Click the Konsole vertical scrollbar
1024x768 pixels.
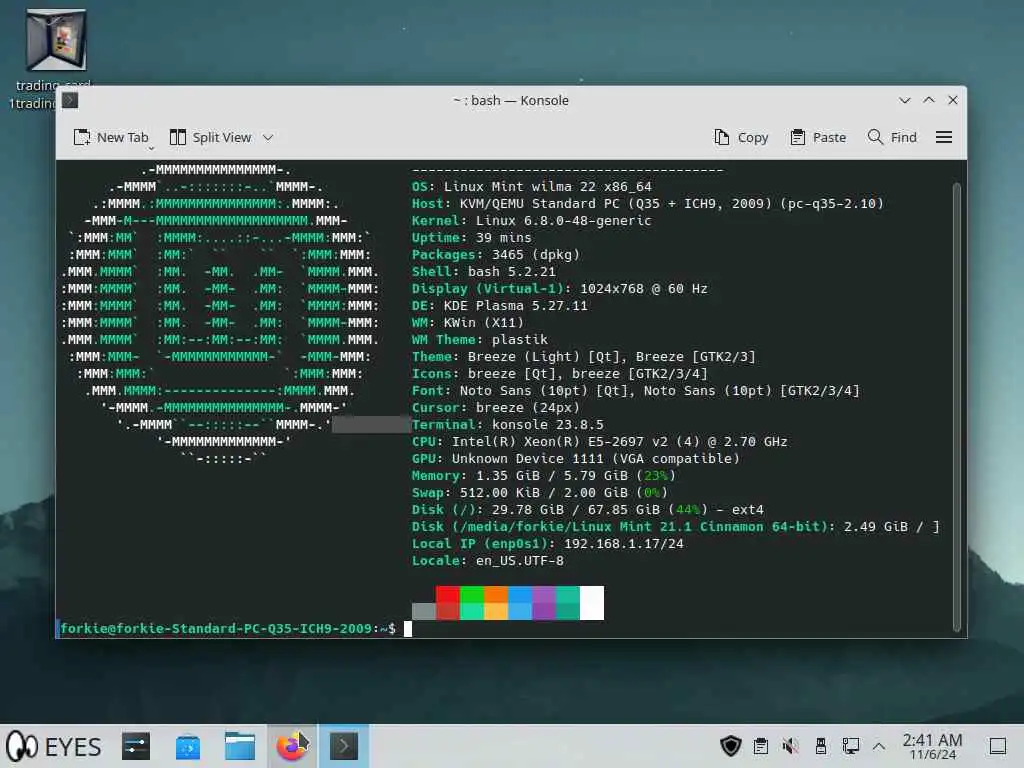957,407
